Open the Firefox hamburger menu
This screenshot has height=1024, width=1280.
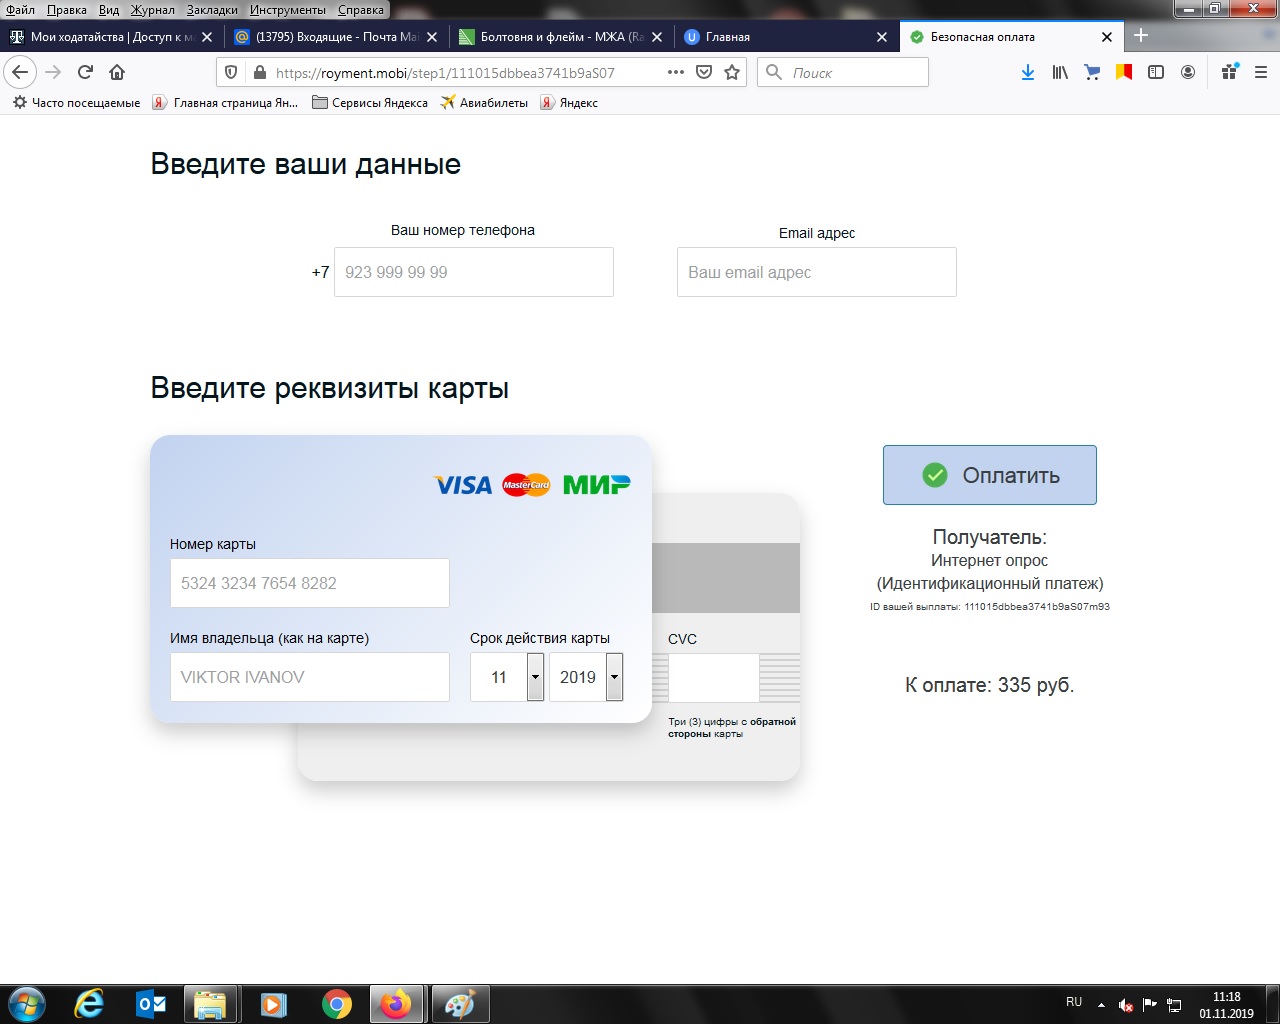click(1261, 72)
